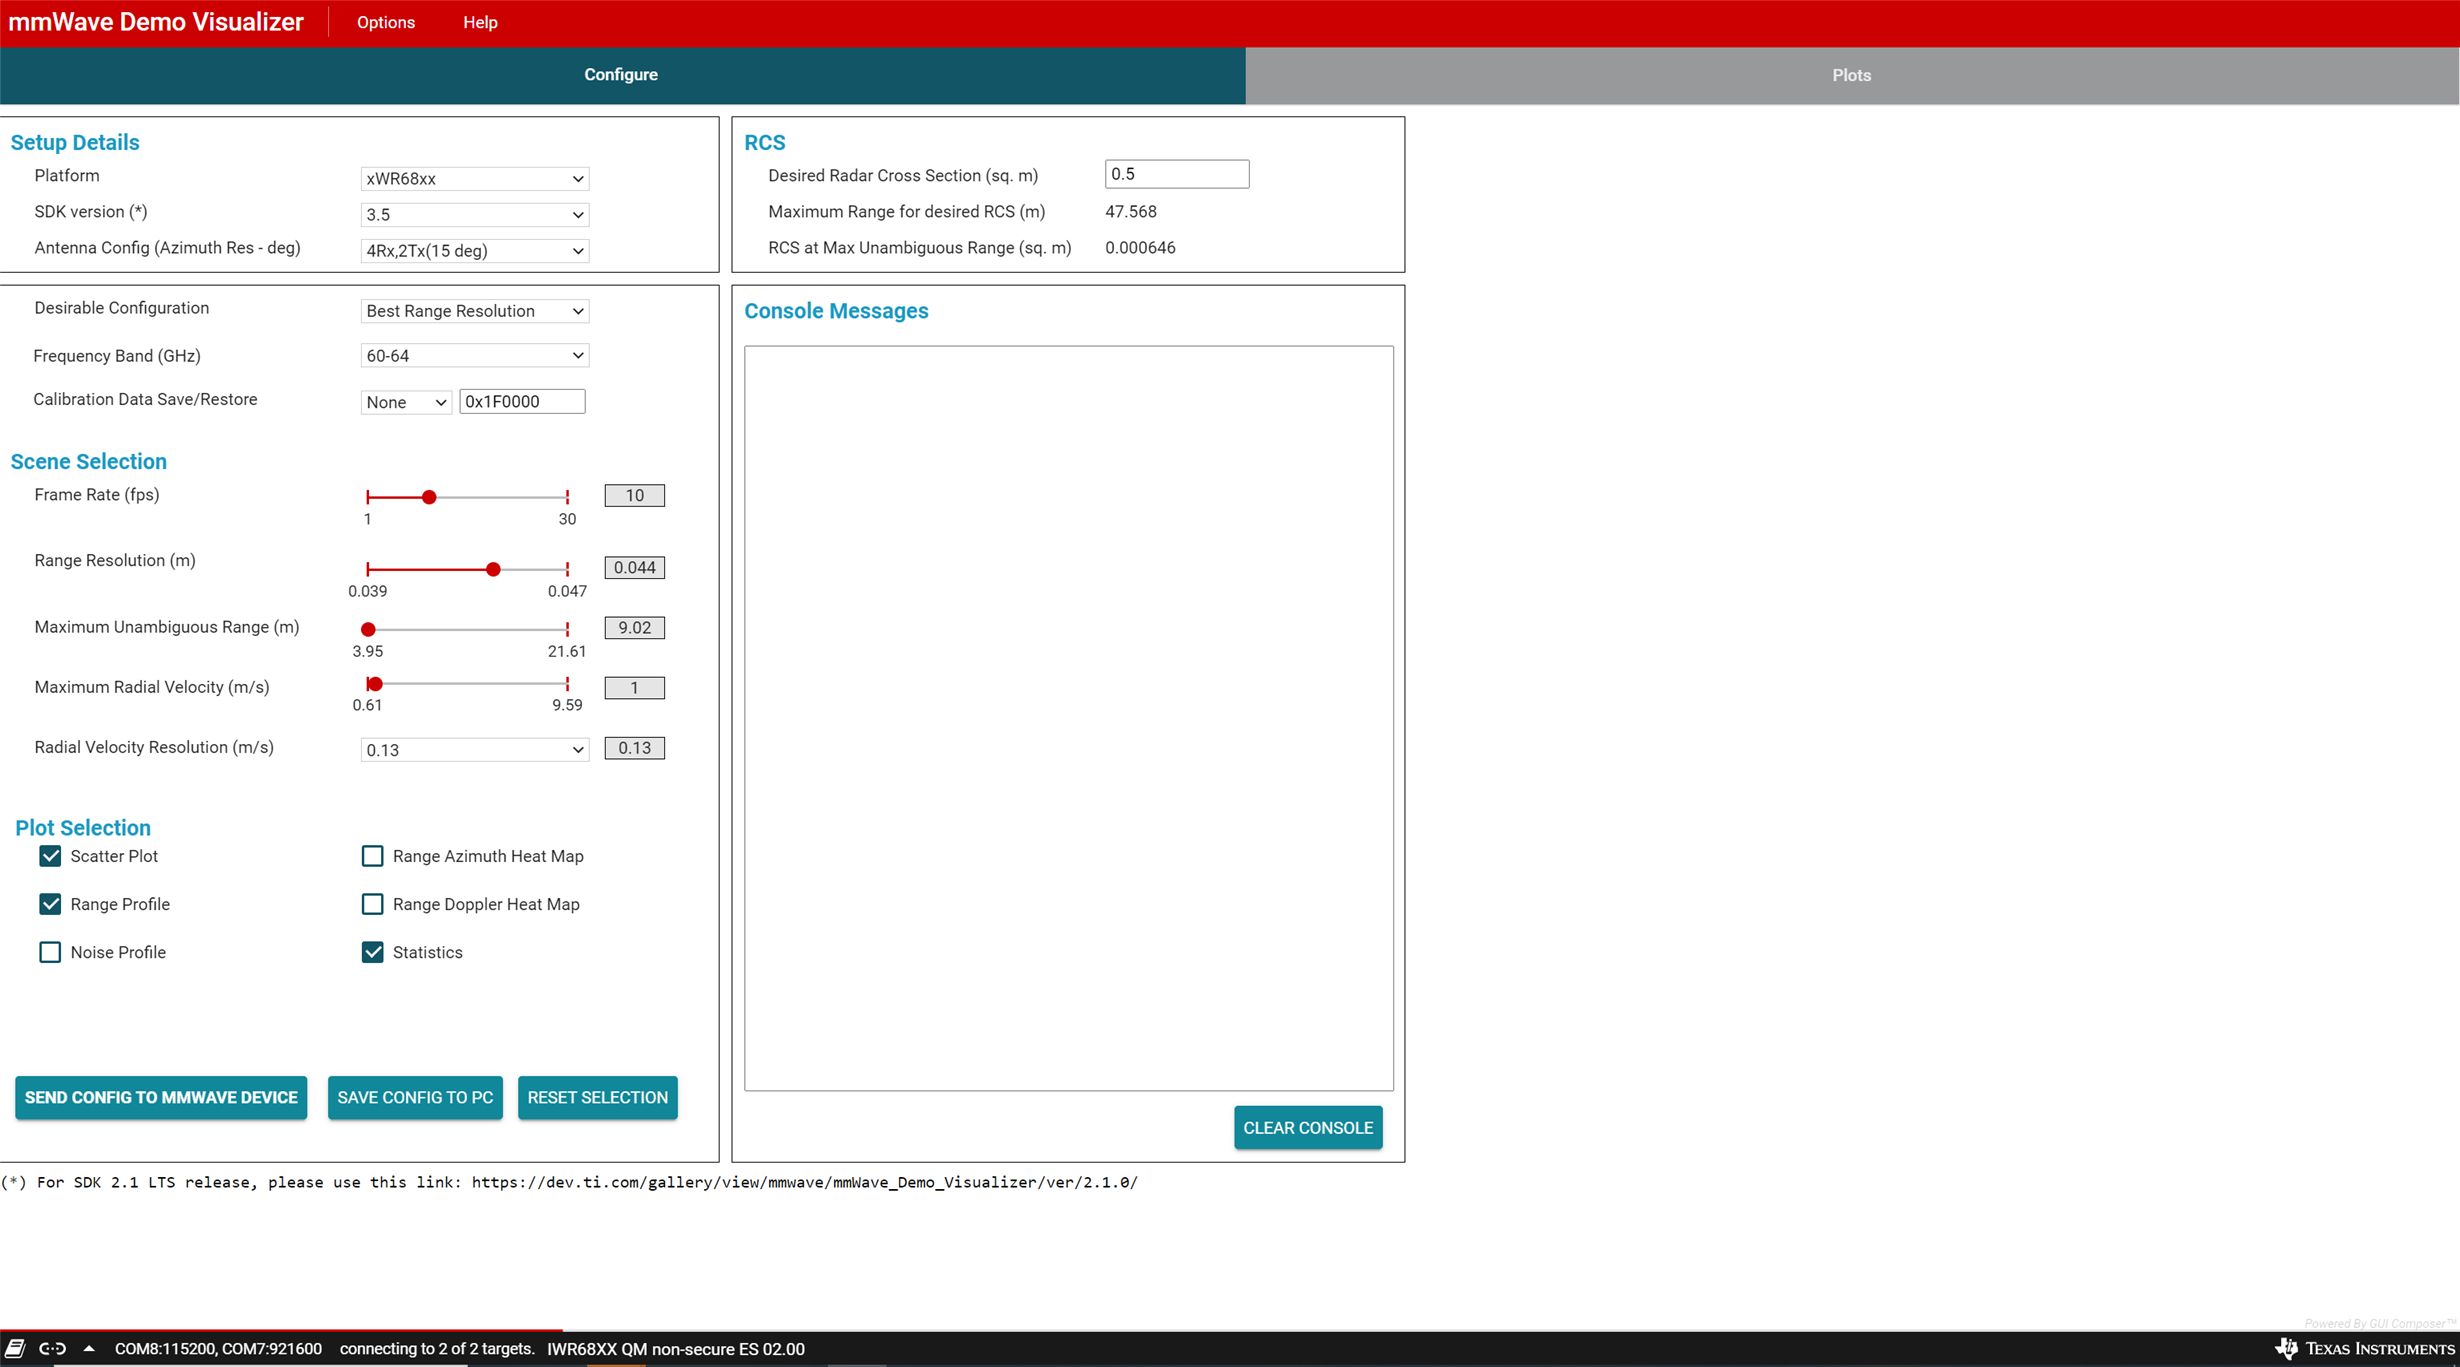This screenshot has width=2460, height=1367.
Task: Click the Radial Velocity Resolution 0.13 value box
Action: [635, 748]
